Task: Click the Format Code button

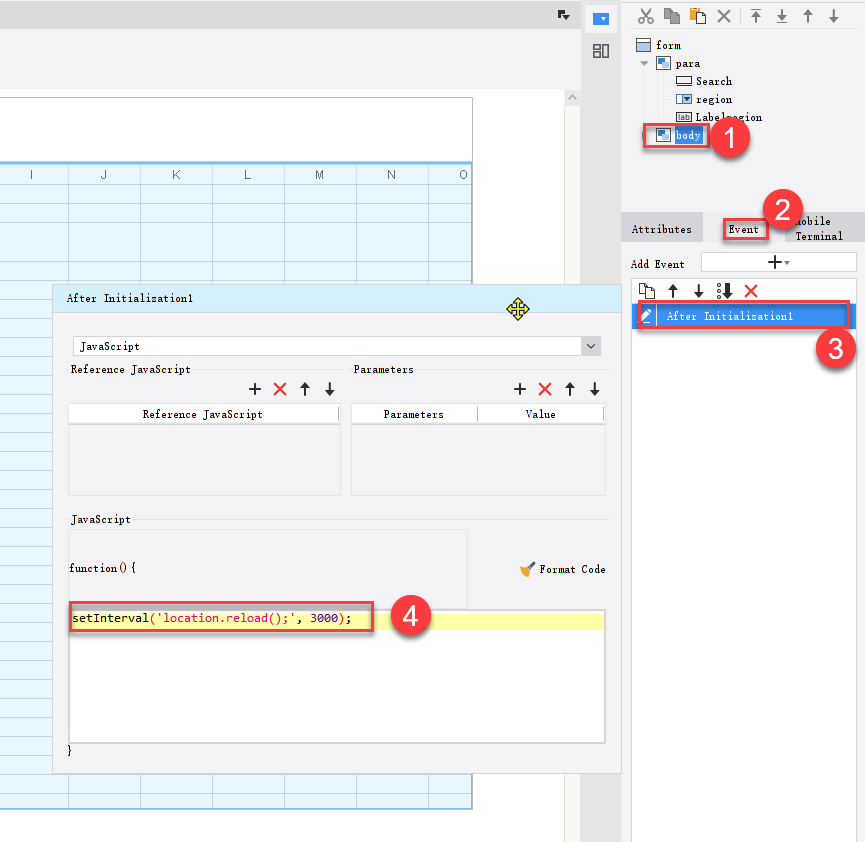Action: (x=570, y=569)
